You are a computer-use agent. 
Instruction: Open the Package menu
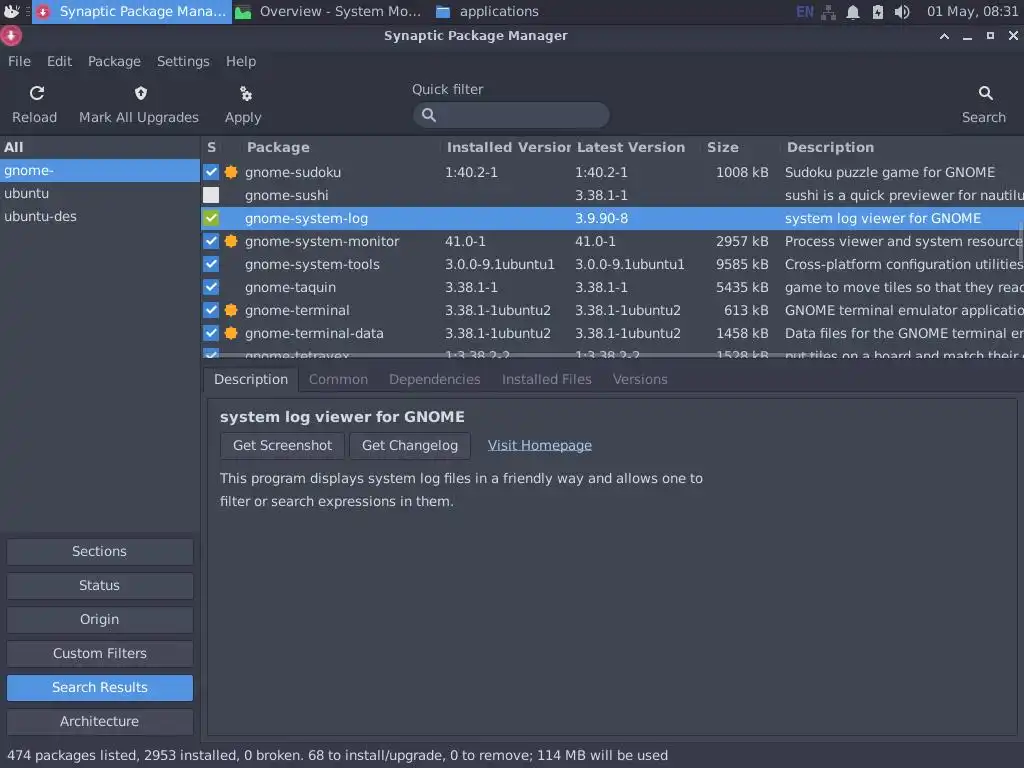pyautogui.click(x=114, y=61)
